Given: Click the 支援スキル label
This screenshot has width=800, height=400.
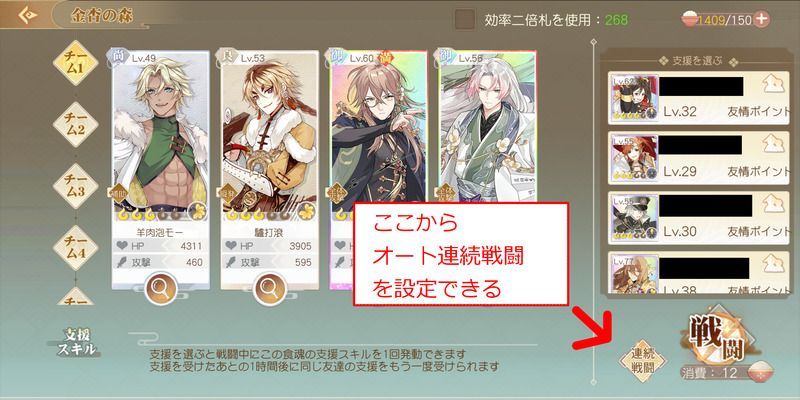Looking at the screenshot, I should pos(79,341).
